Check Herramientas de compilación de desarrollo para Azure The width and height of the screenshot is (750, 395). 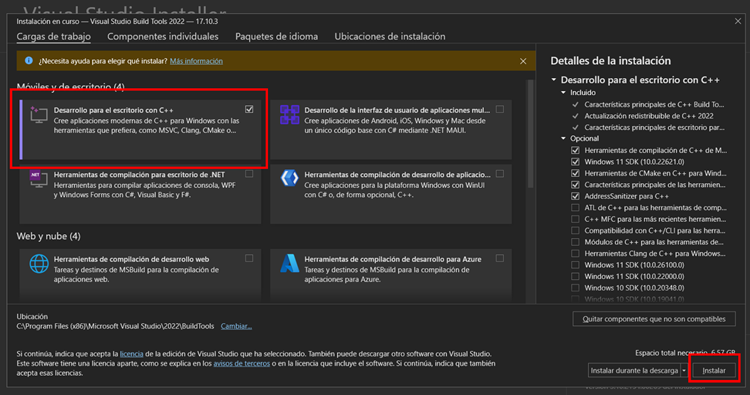(500, 258)
